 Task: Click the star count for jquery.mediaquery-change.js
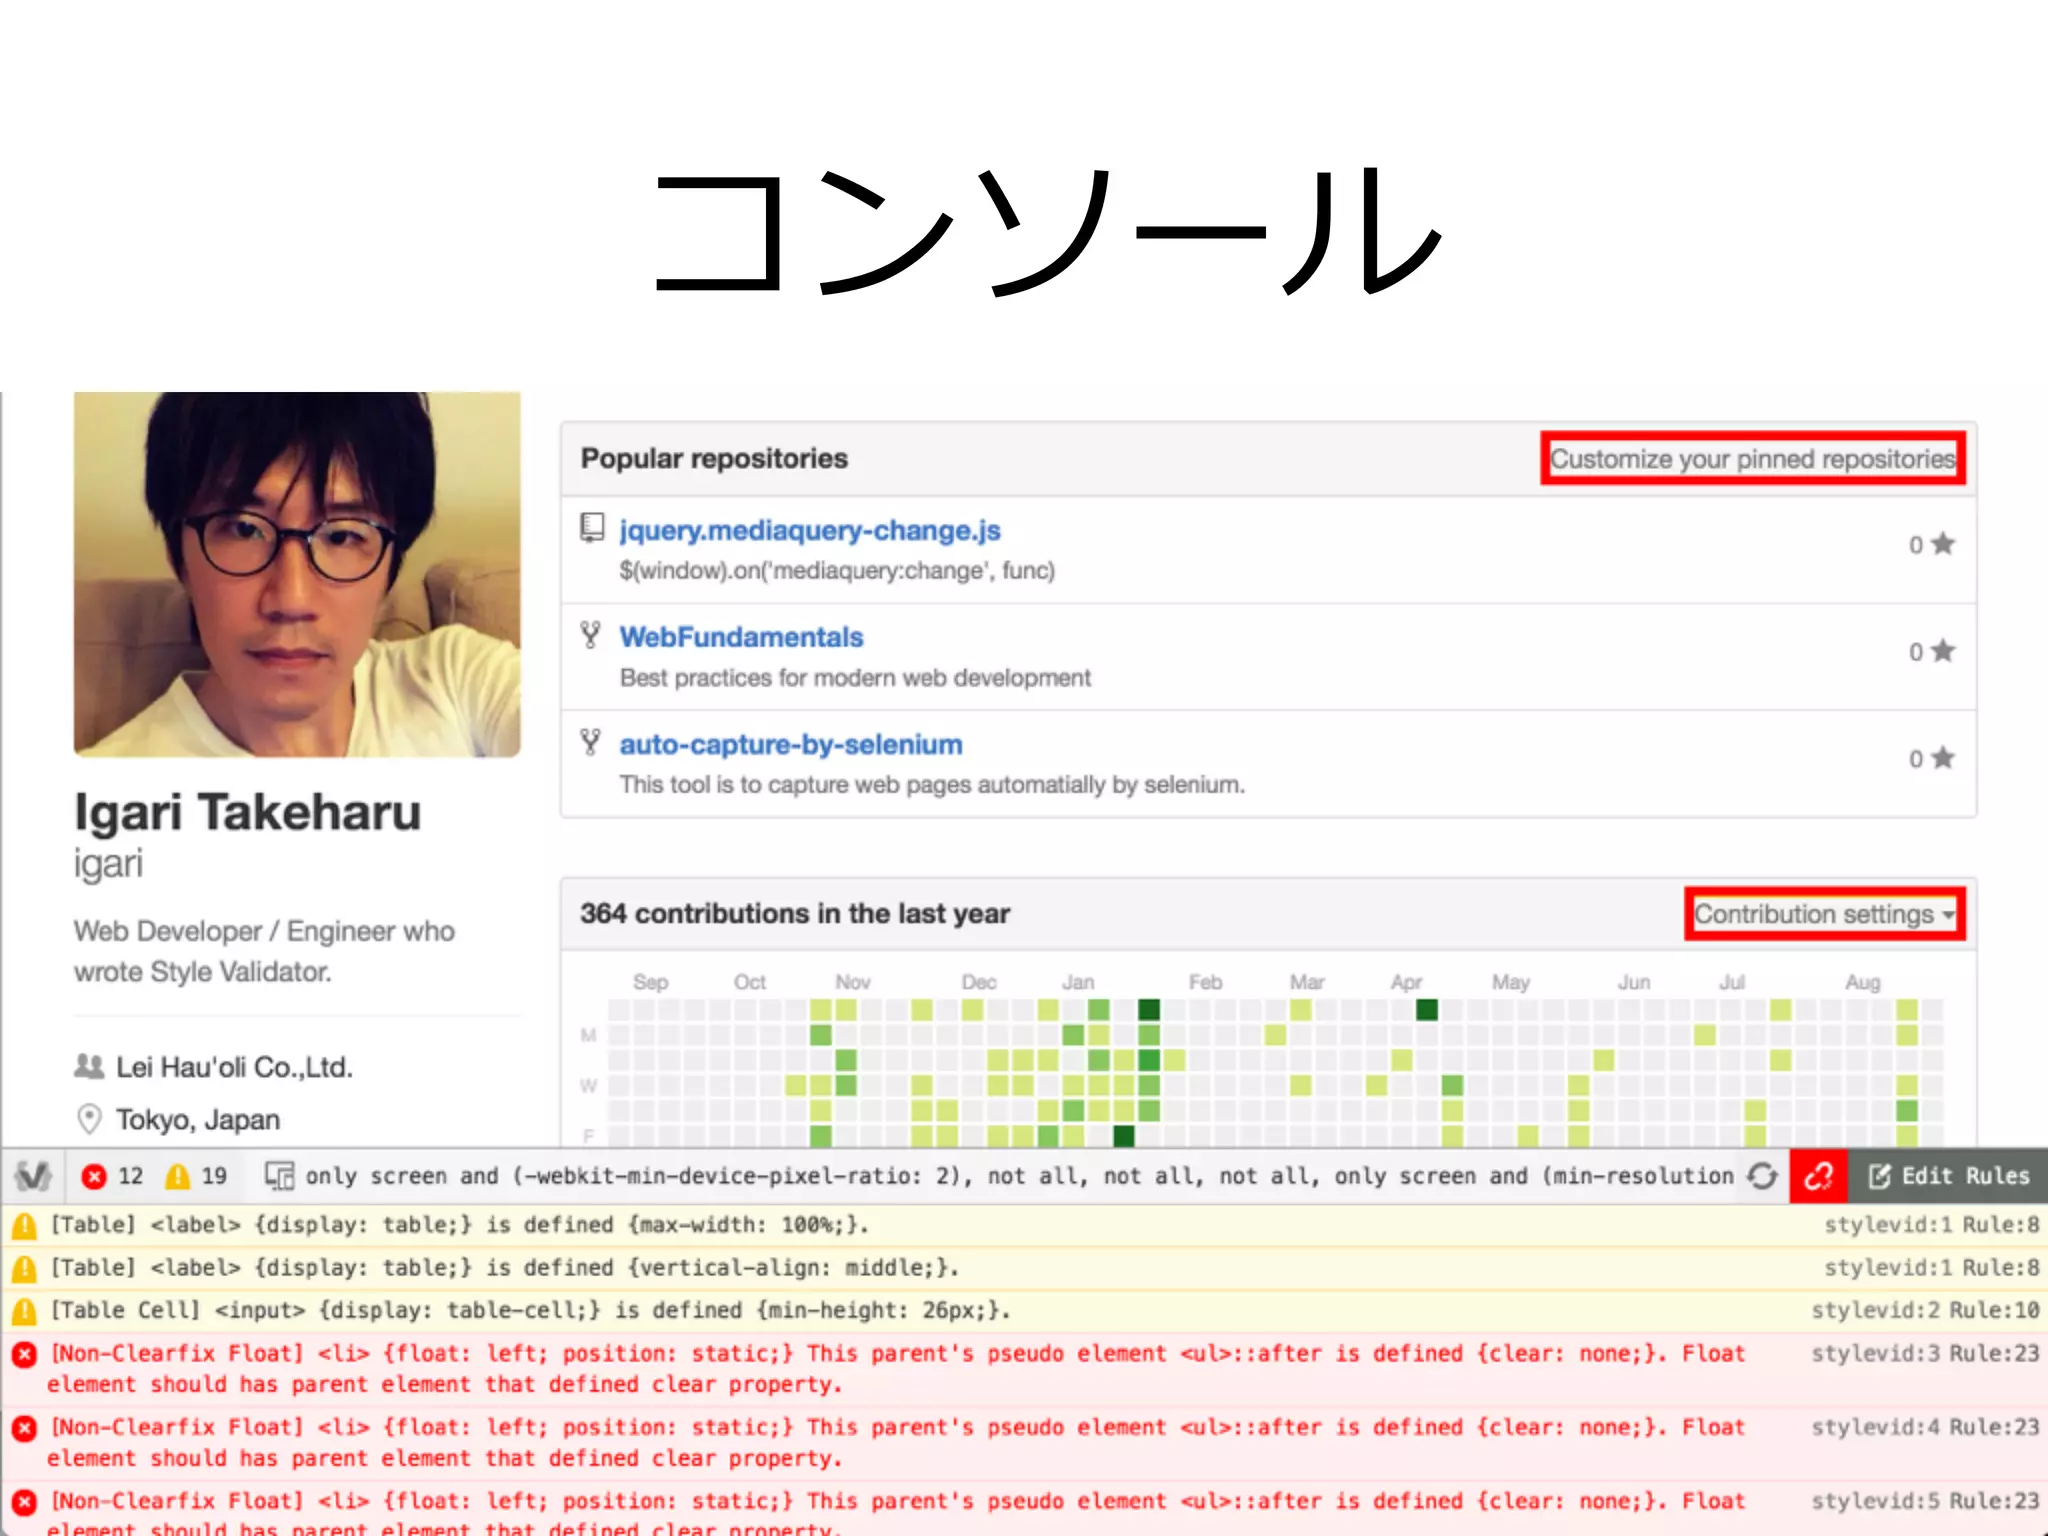1931,544
